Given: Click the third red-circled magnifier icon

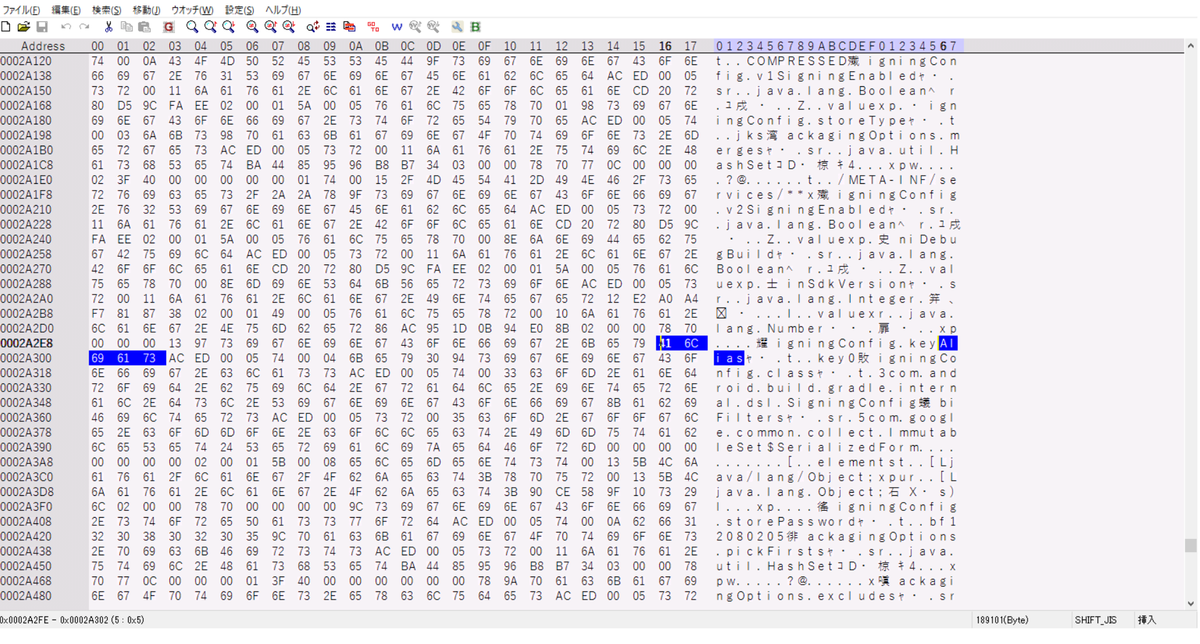Looking at the screenshot, I should coord(288,27).
